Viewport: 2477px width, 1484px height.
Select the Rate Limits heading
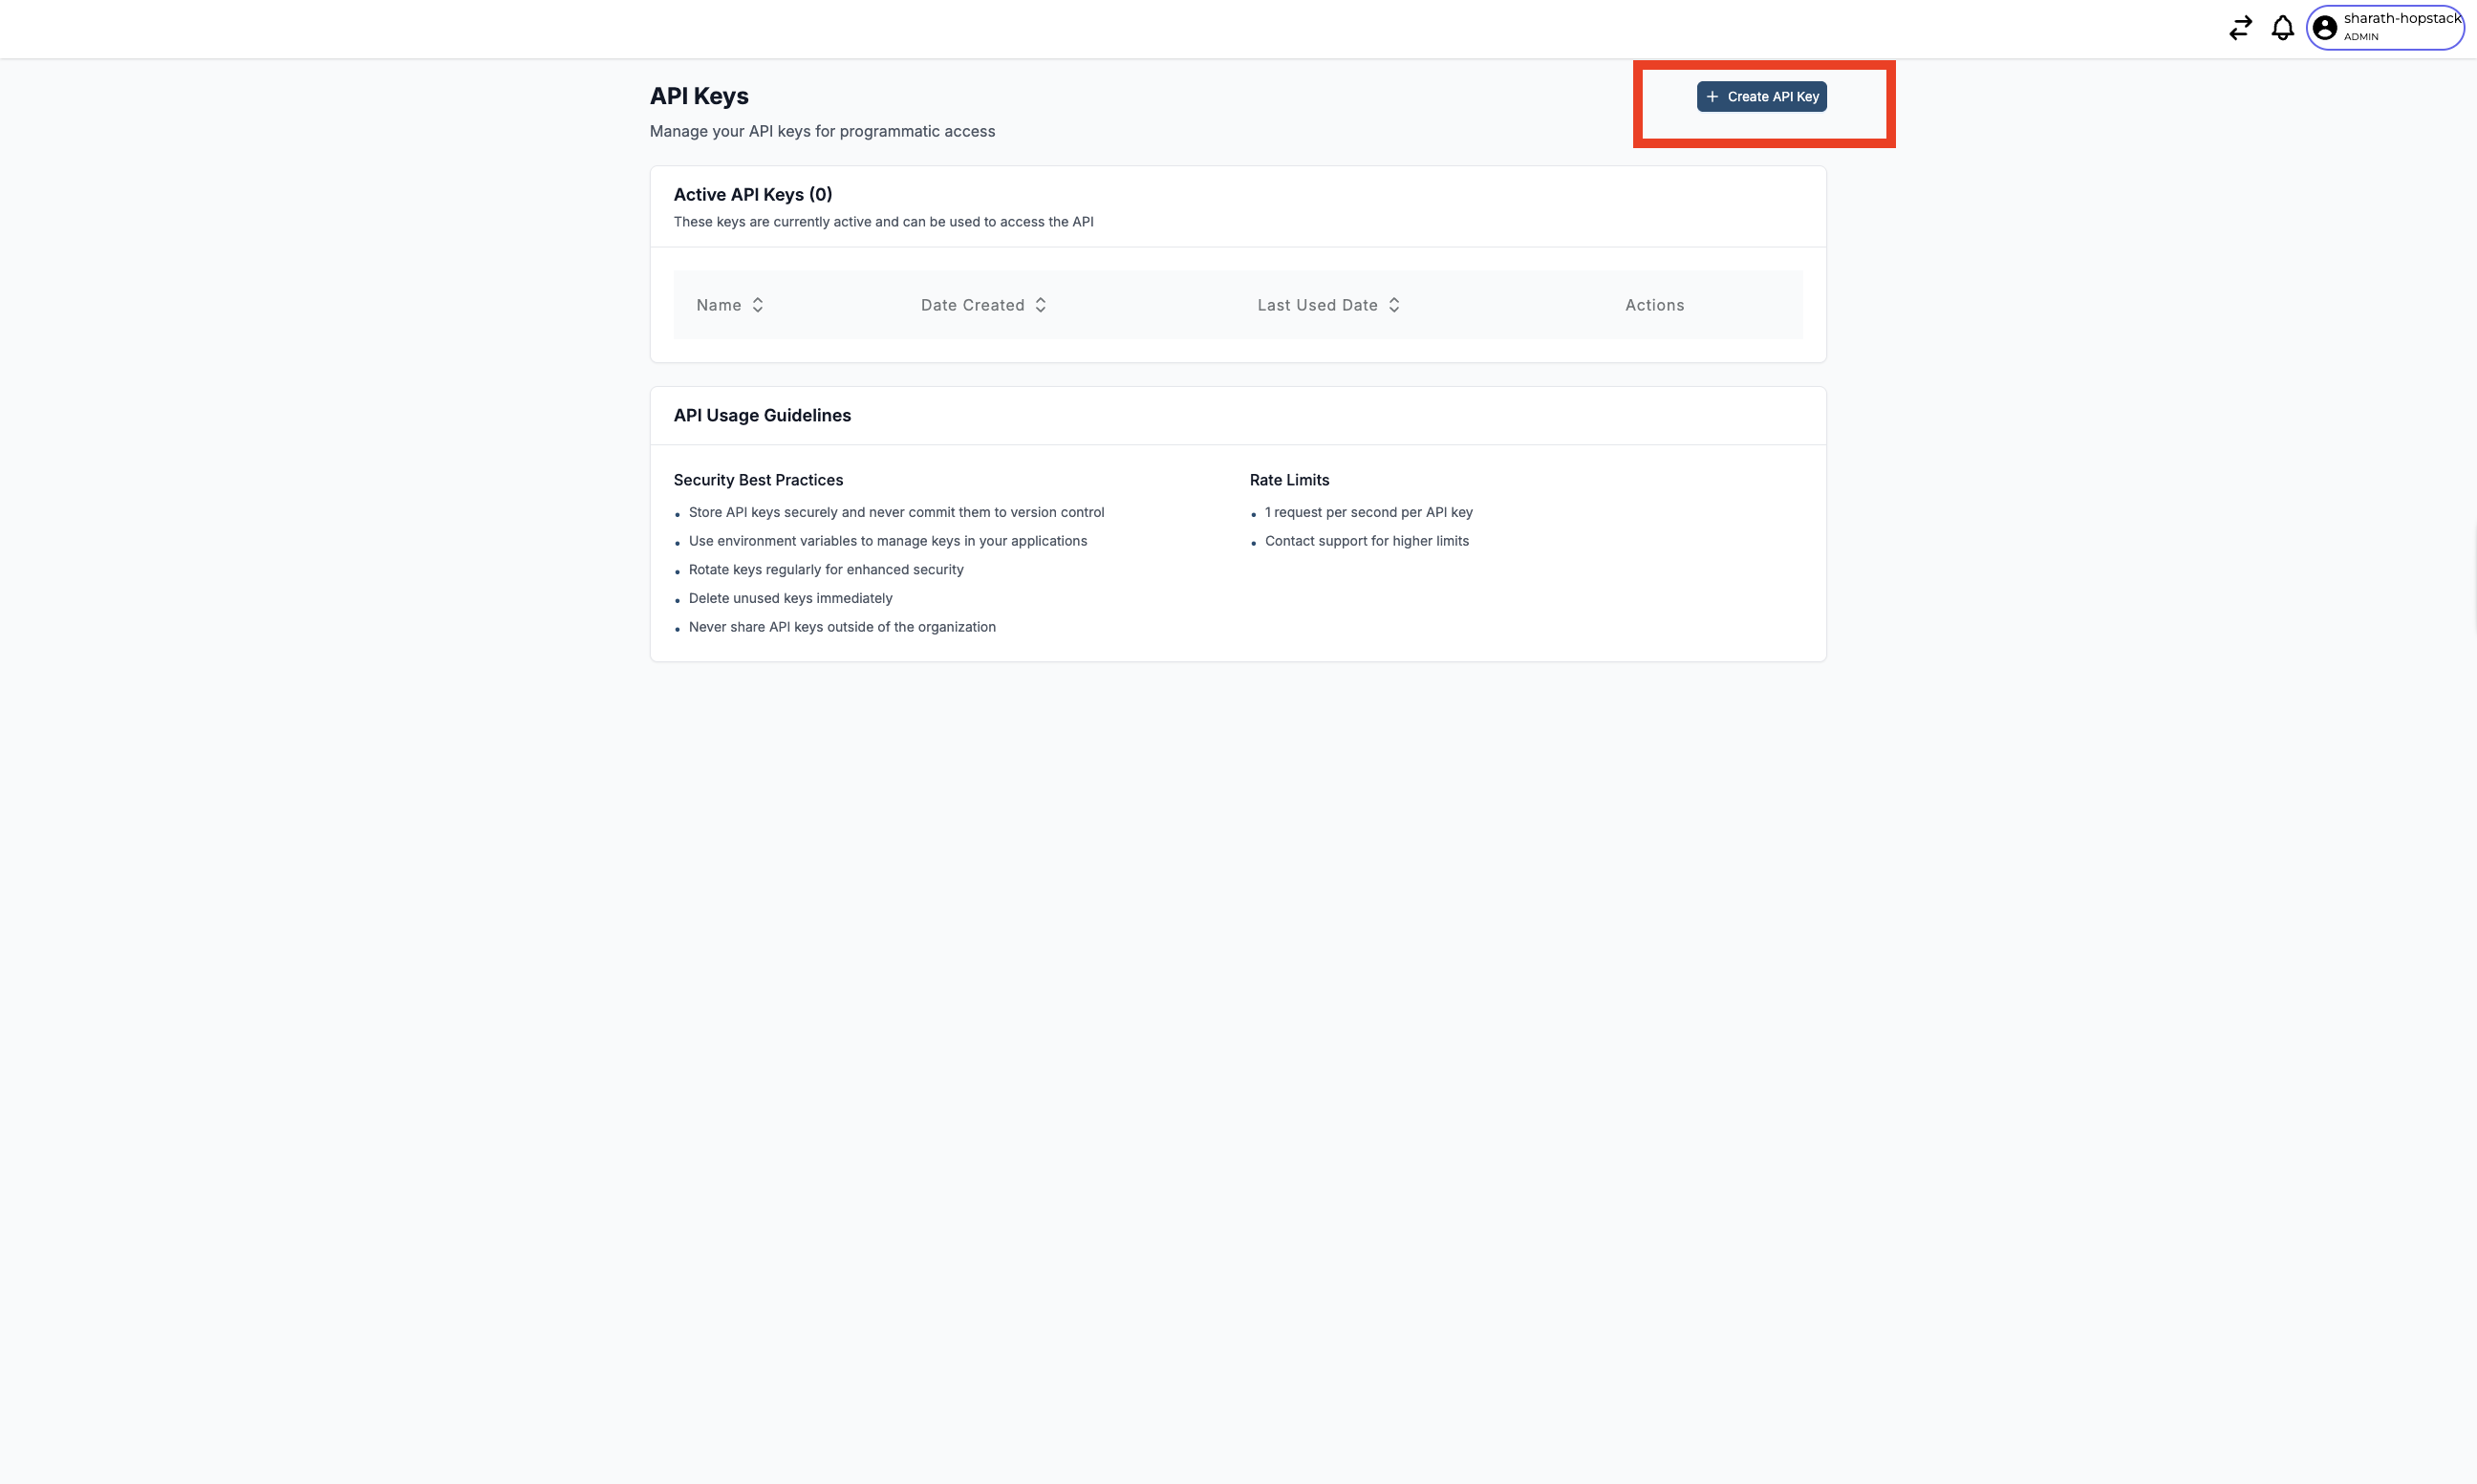(1289, 480)
